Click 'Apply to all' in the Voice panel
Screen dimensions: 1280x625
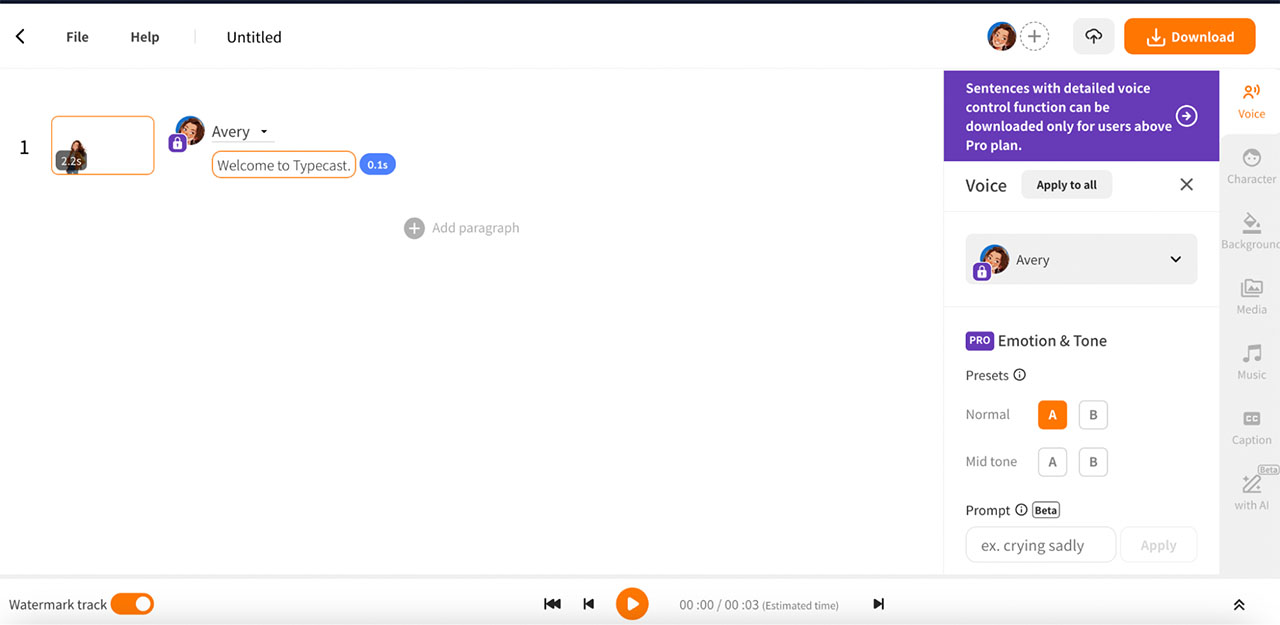tap(1066, 184)
